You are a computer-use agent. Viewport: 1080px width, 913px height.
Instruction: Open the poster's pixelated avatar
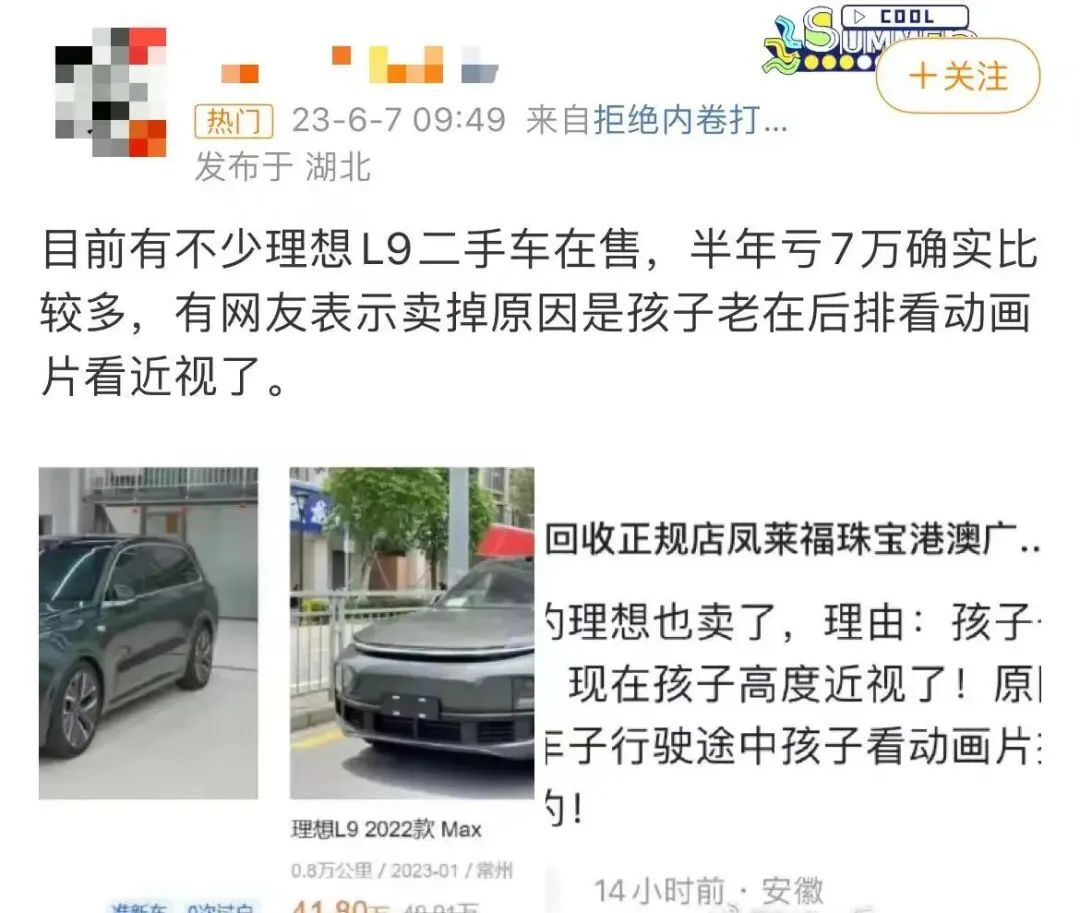[111, 92]
